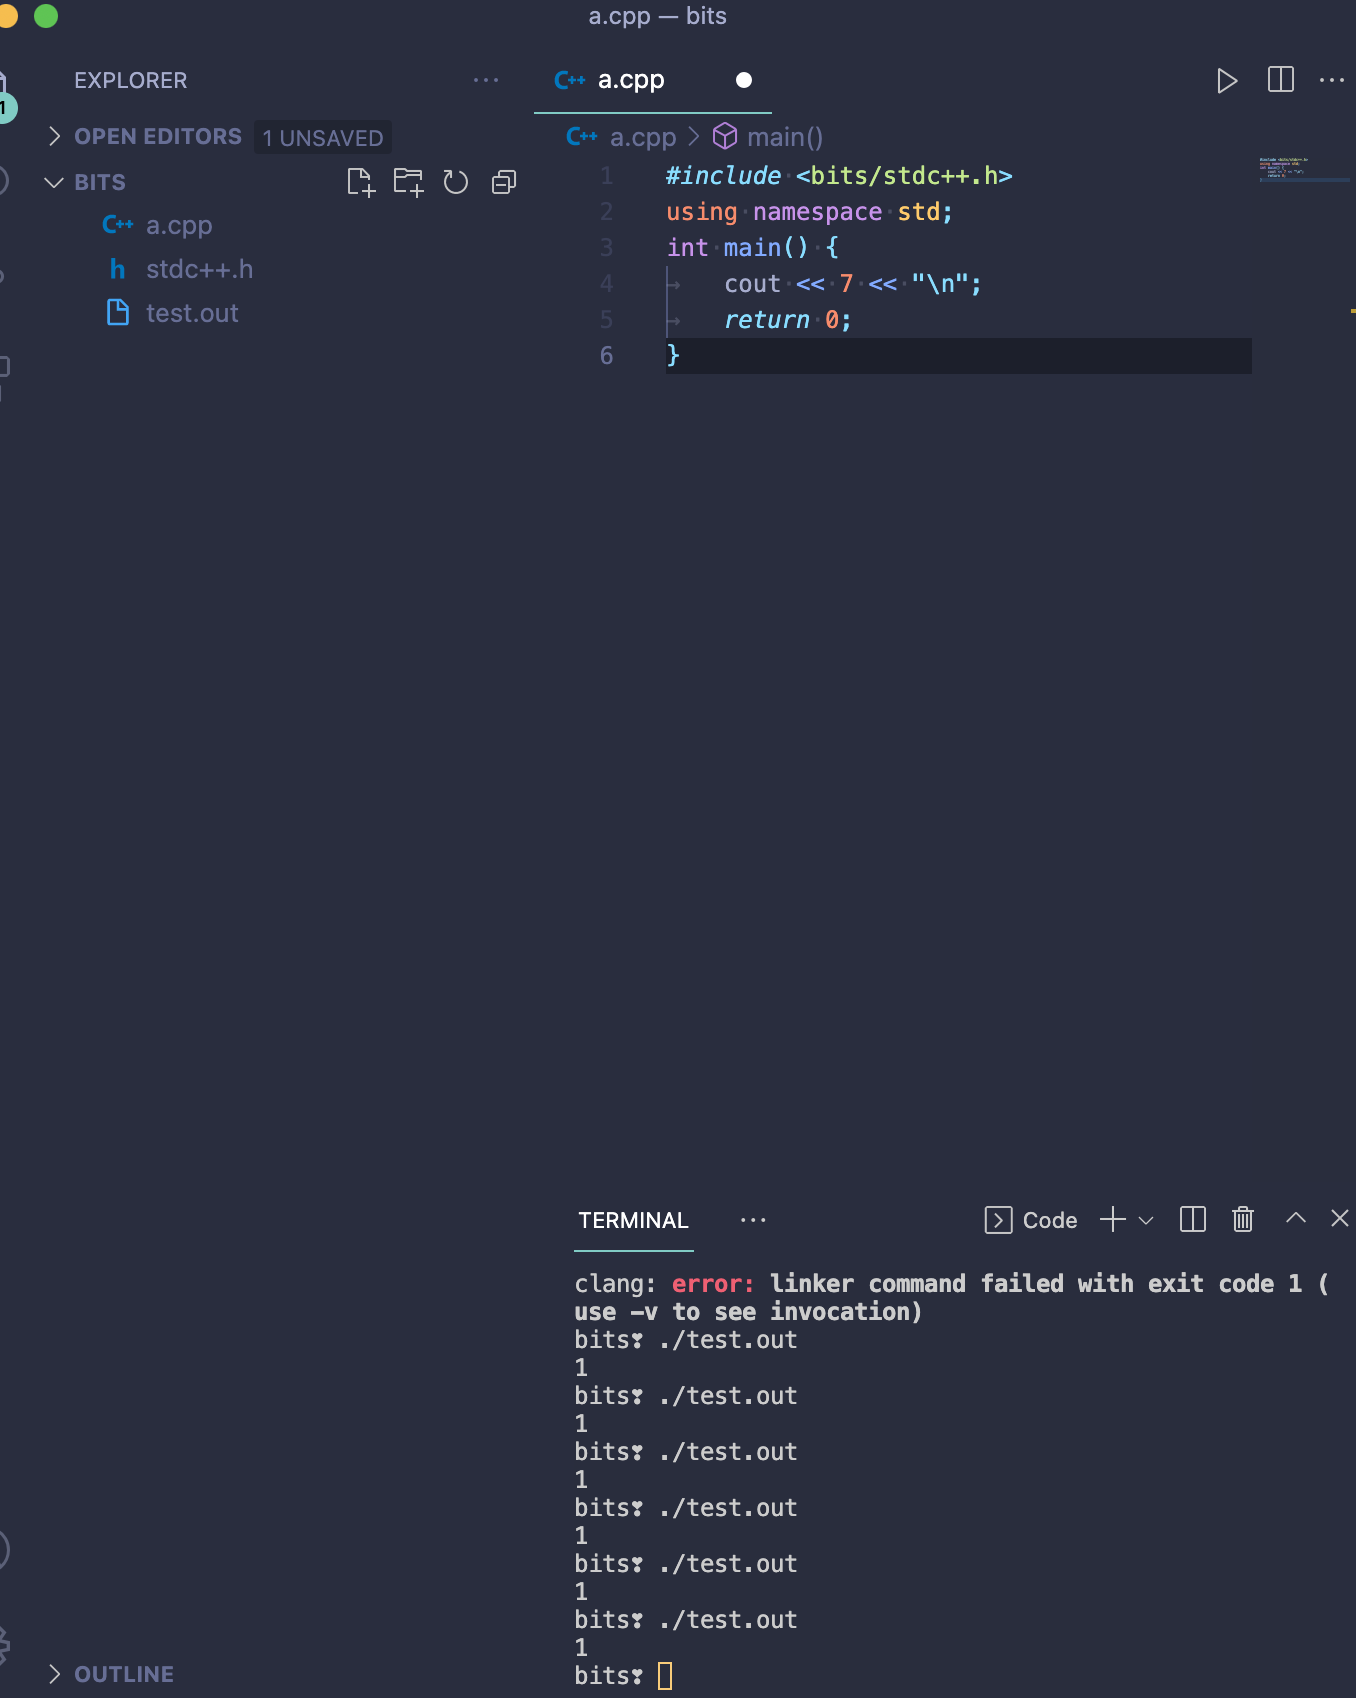Collapse all folders in explorer

click(x=504, y=182)
